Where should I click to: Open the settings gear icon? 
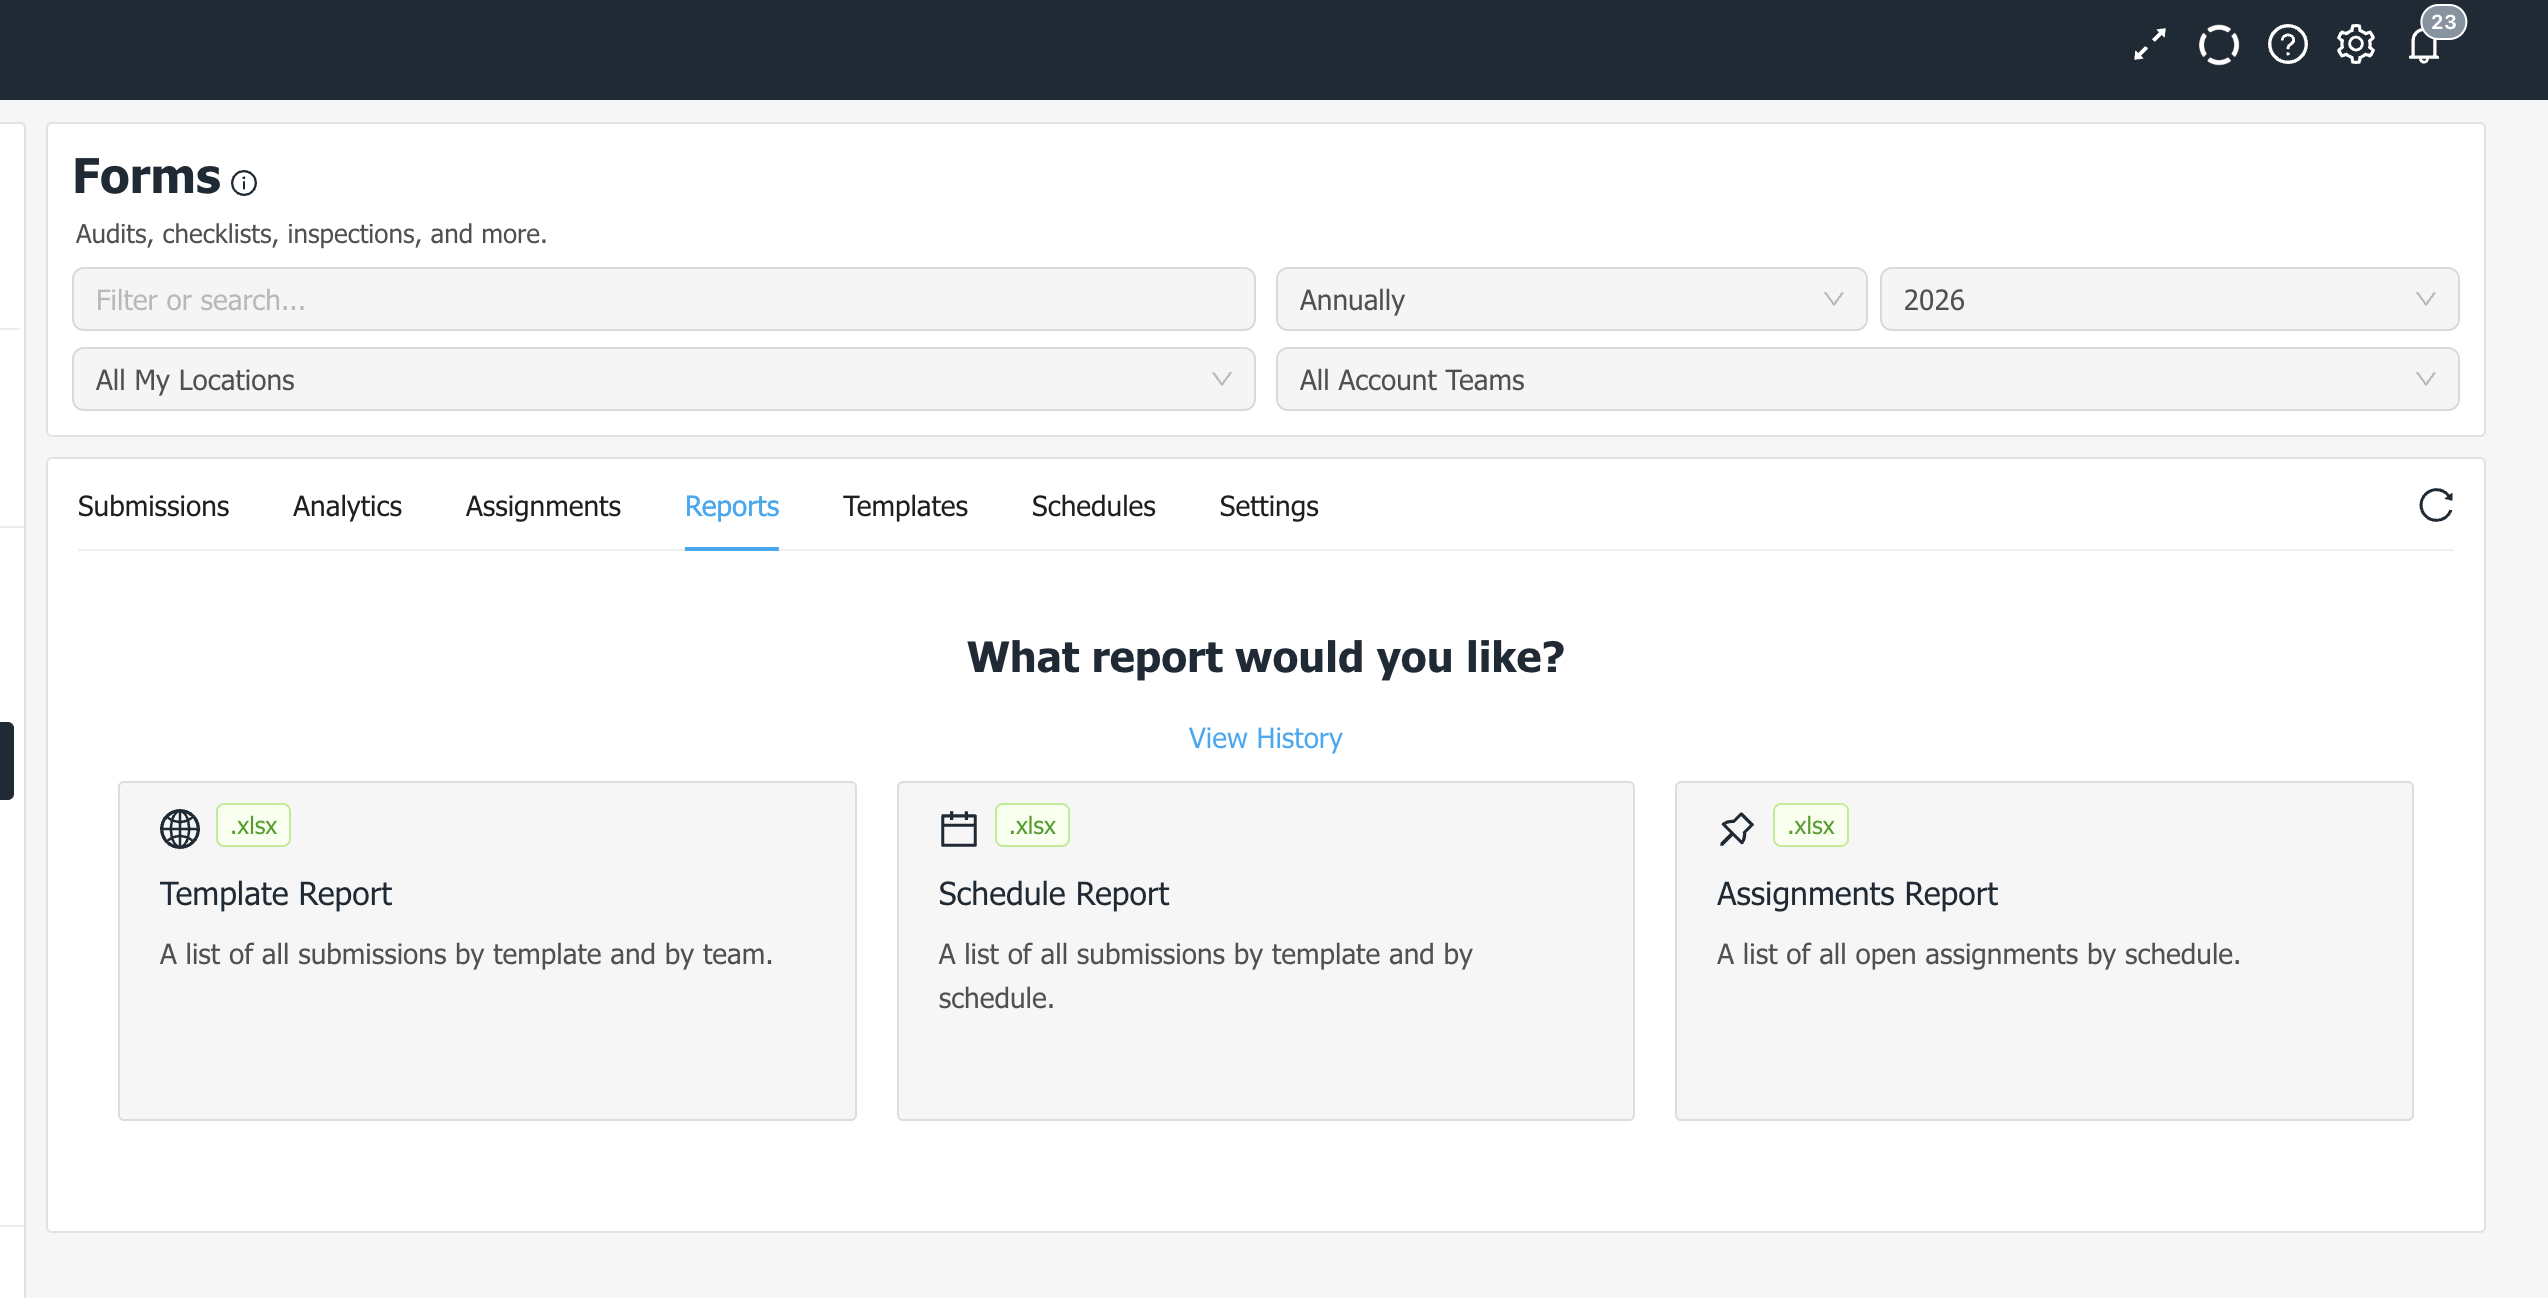tap(2355, 45)
